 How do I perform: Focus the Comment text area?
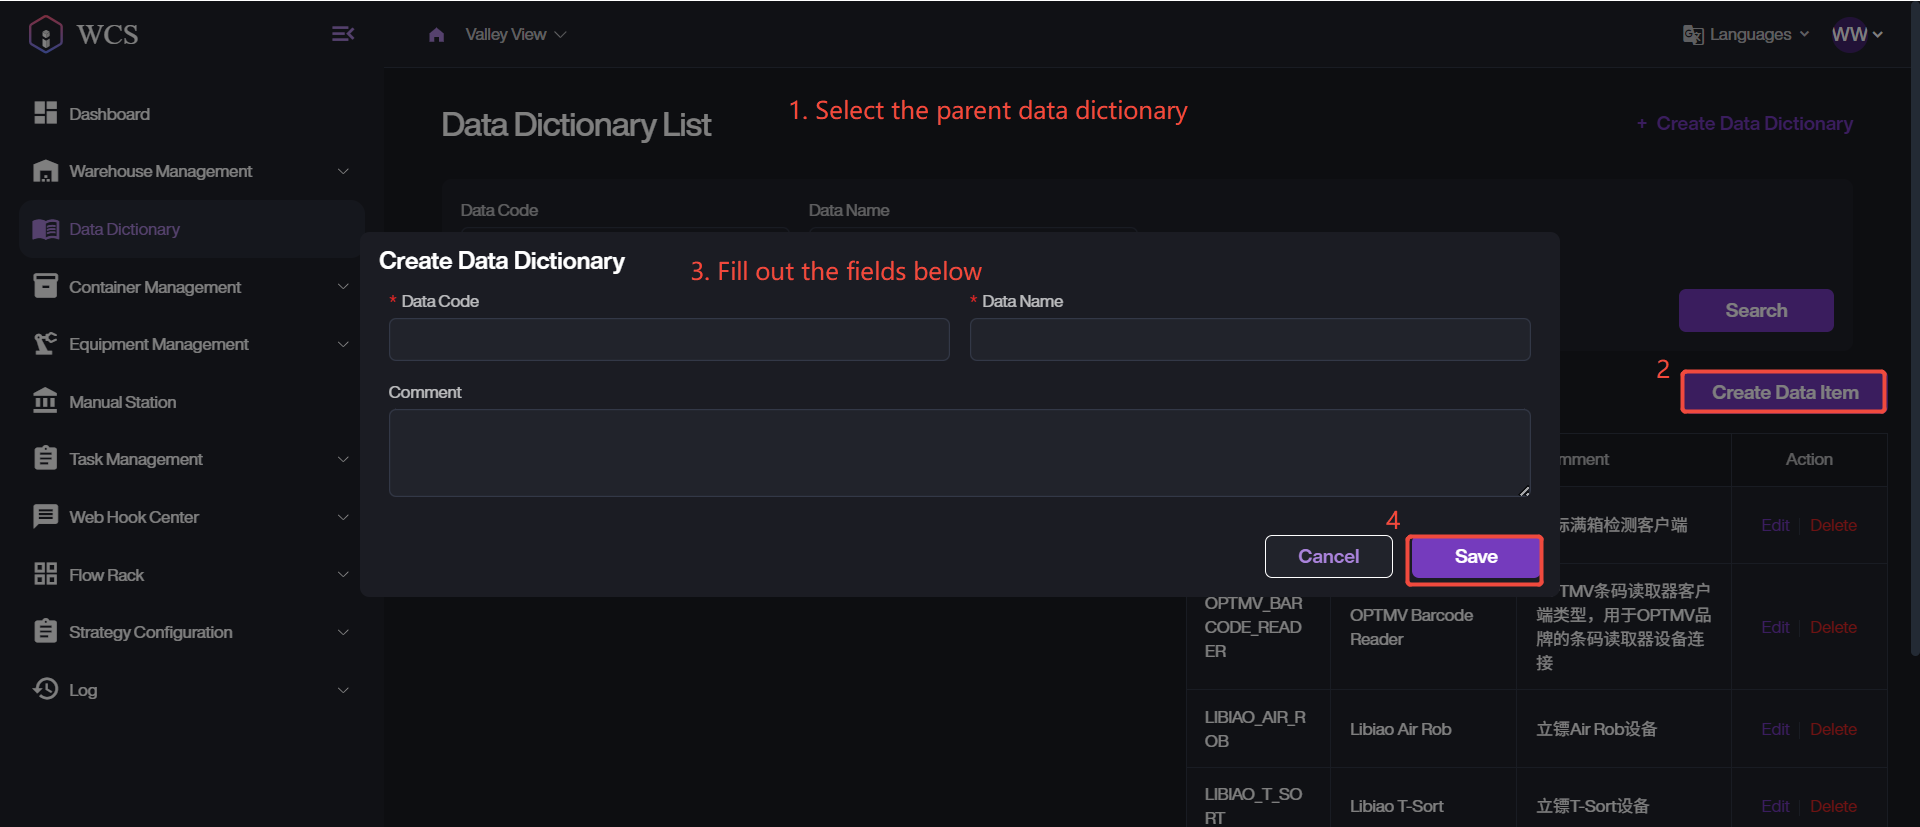pyautogui.click(x=958, y=452)
